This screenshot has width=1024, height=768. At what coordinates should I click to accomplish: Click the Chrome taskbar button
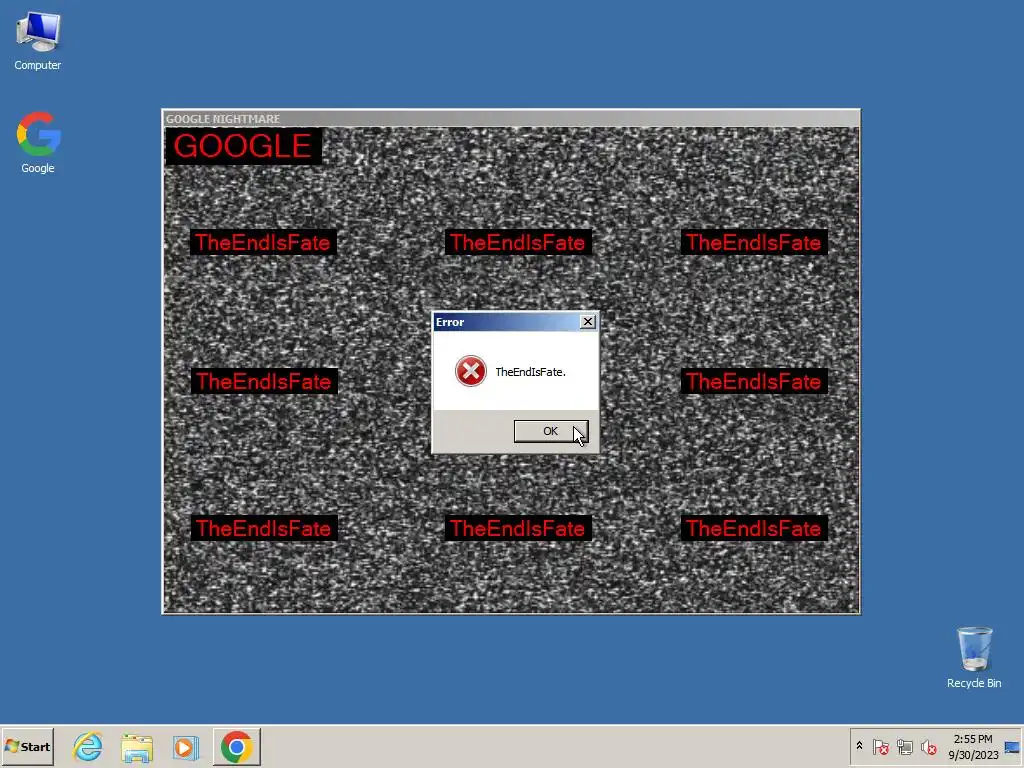coord(236,746)
